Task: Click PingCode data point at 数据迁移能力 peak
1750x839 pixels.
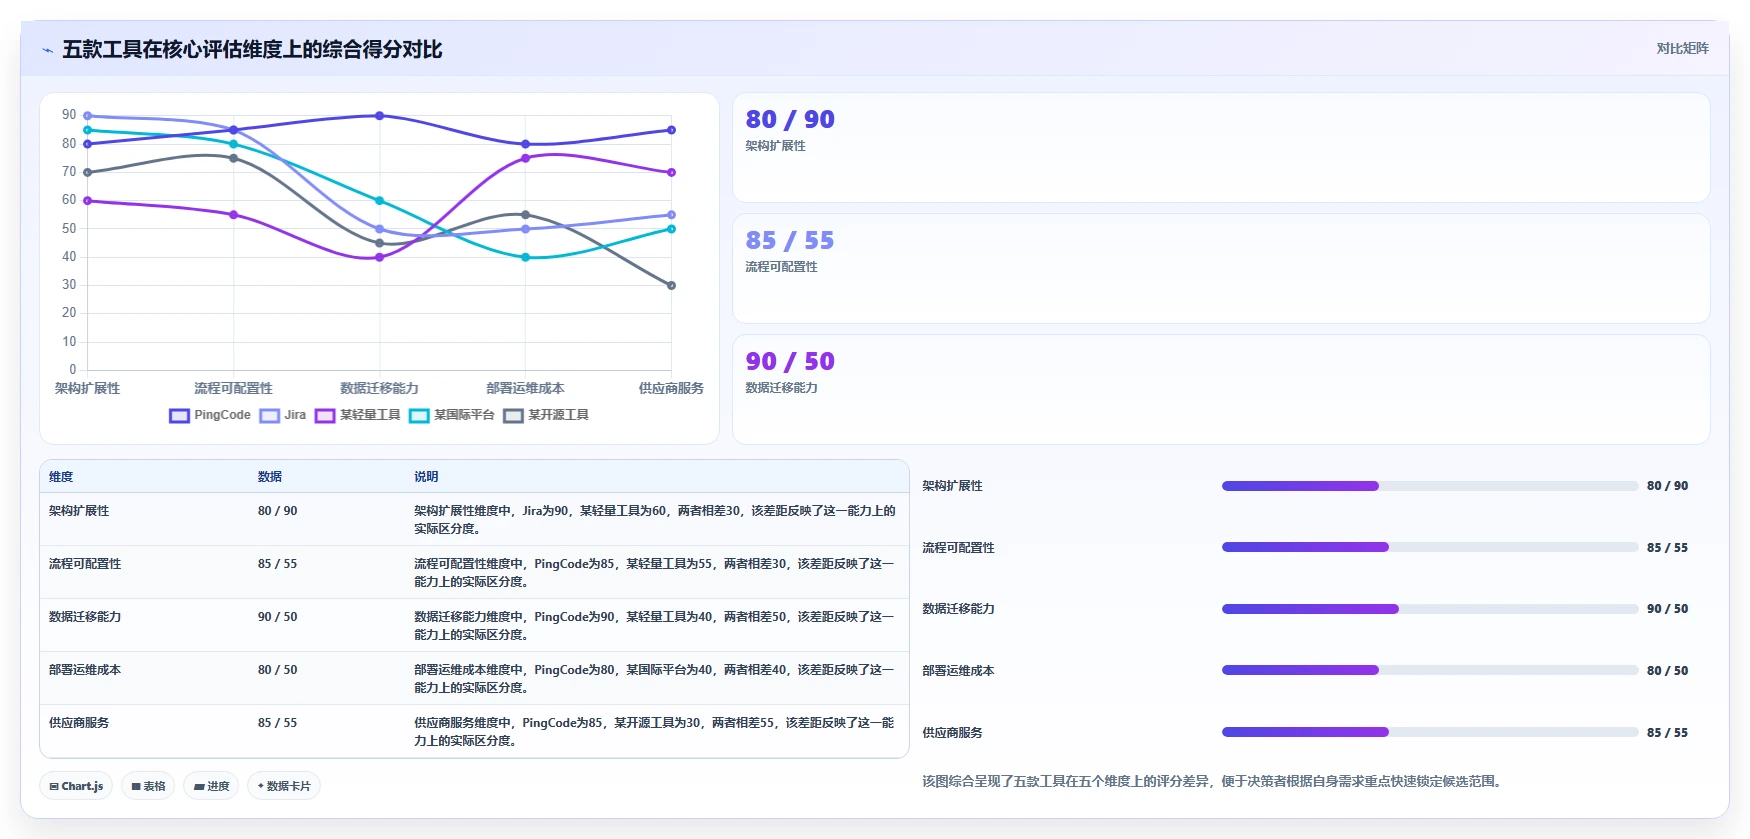Action: pos(379,116)
